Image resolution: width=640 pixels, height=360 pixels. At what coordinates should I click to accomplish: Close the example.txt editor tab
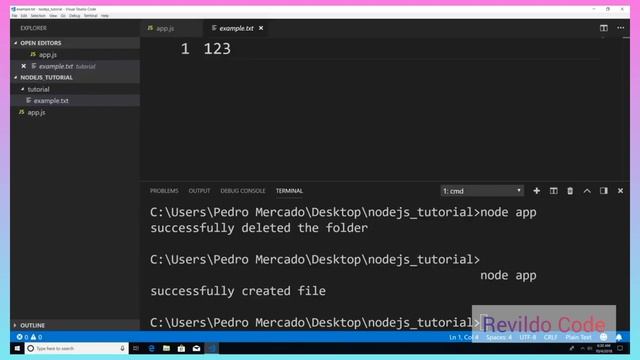(x=261, y=28)
